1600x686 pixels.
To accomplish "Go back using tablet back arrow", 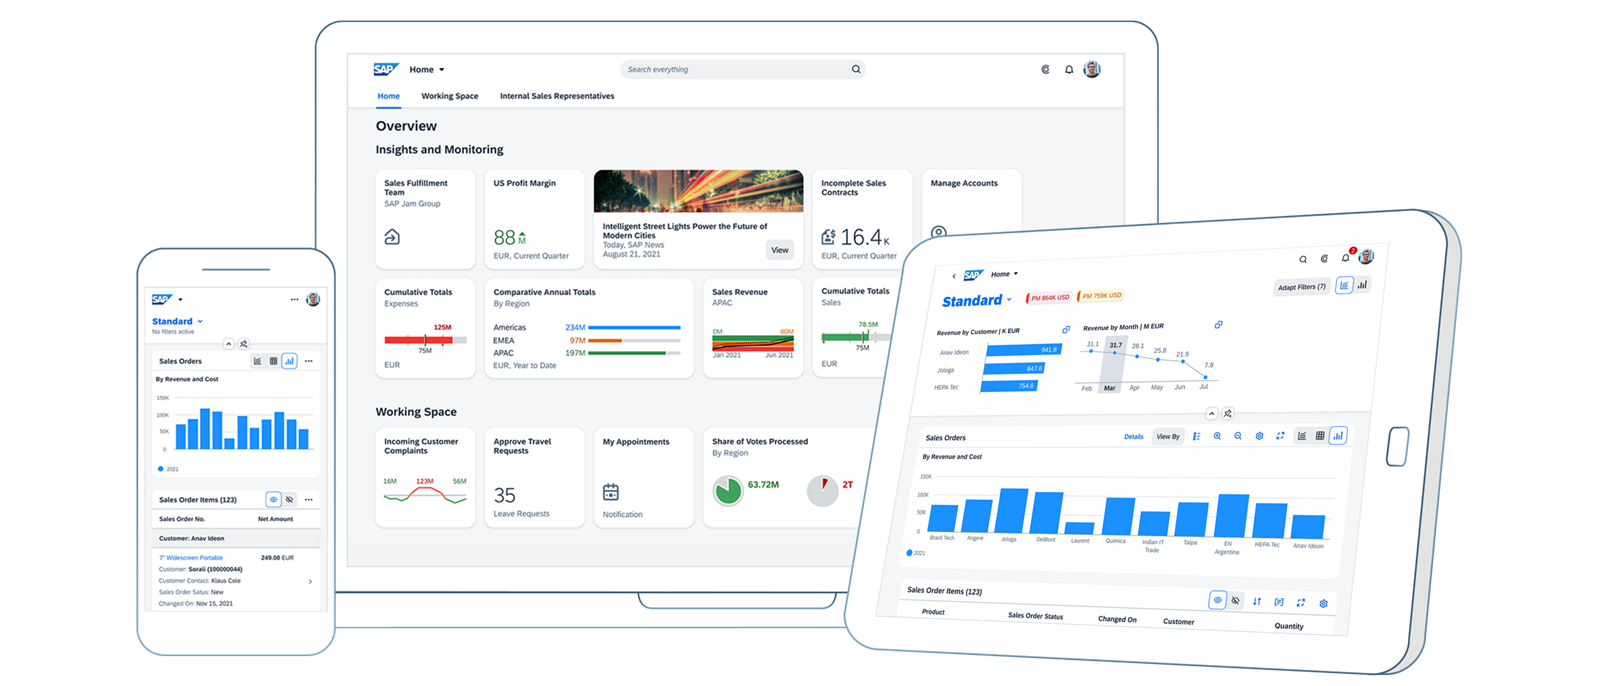I will pos(954,276).
